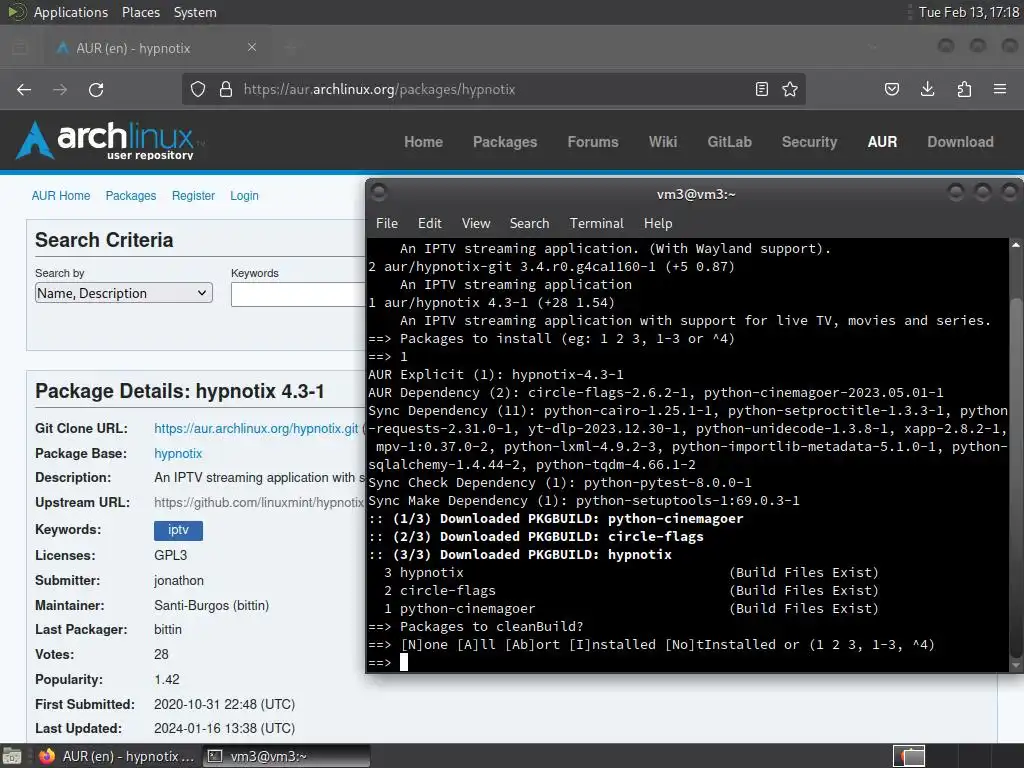Open Download in Arch navigation
The width and height of the screenshot is (1024, 768).
click(x=960, y=142)
